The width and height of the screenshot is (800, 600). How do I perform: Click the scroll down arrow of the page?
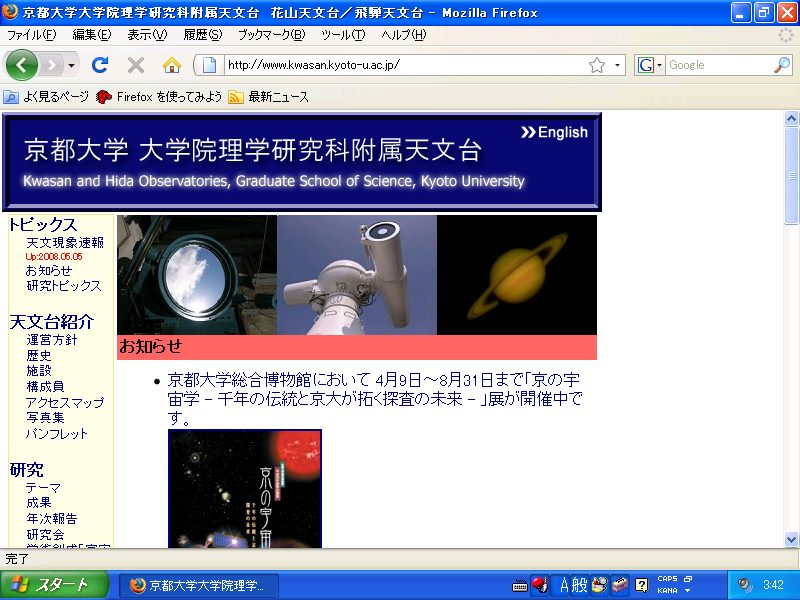[x=791, y=539]
